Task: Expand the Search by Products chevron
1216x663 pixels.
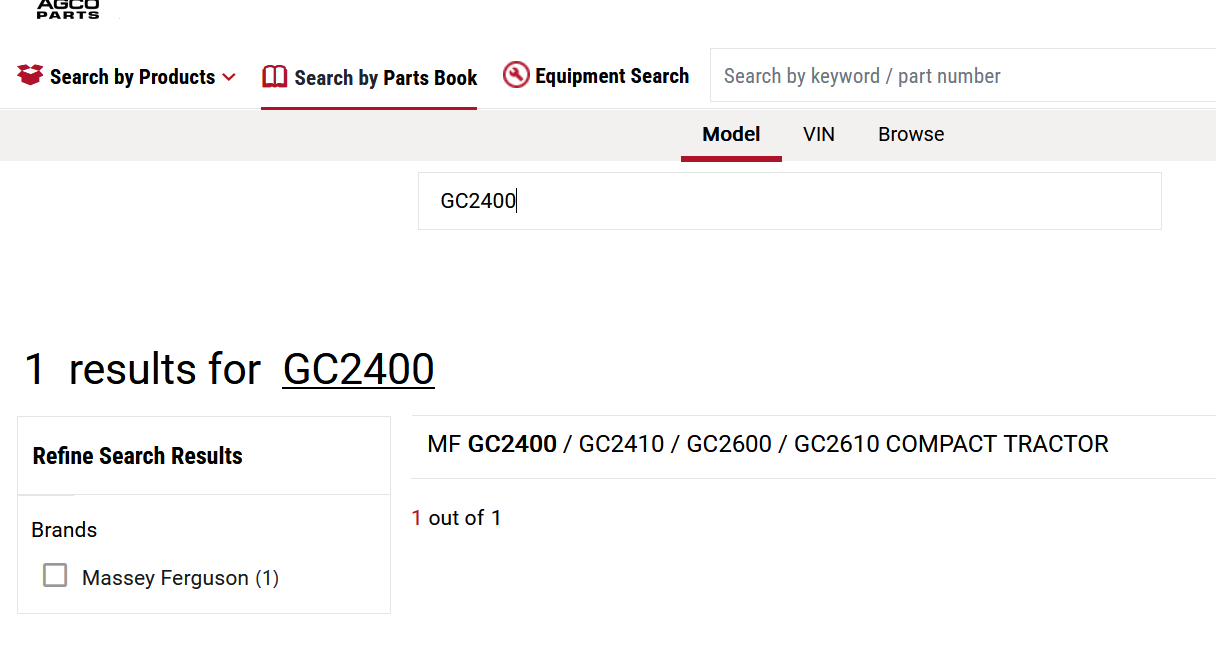Action: tap(229, 77)
